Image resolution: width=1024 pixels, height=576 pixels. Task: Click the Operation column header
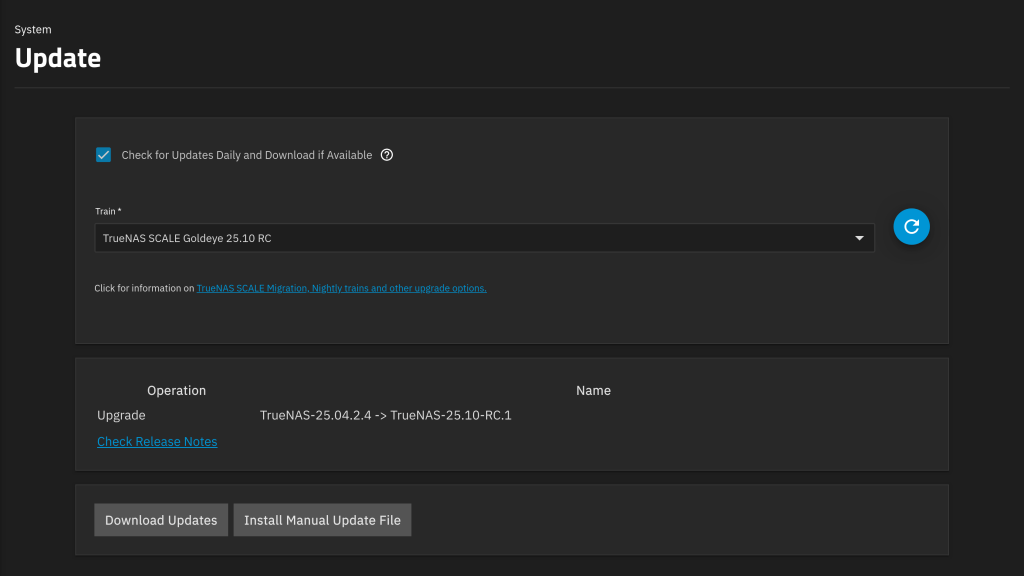(176, 390)
